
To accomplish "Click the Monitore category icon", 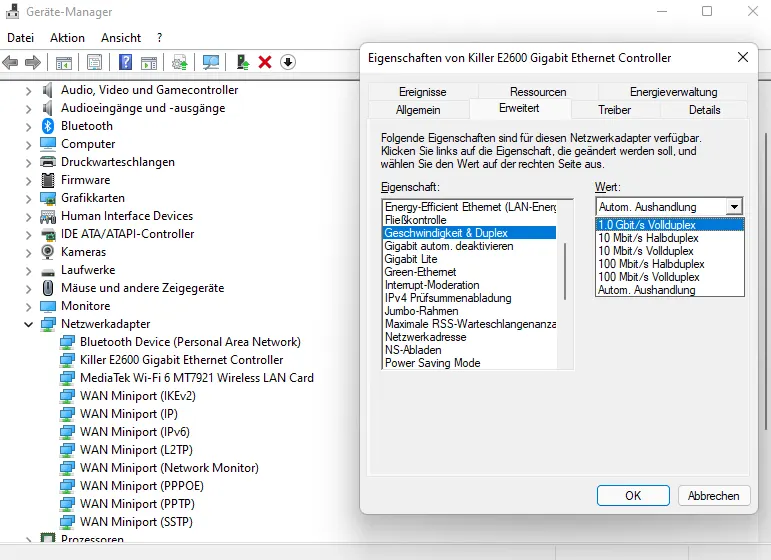I will [x=48, y=306].
